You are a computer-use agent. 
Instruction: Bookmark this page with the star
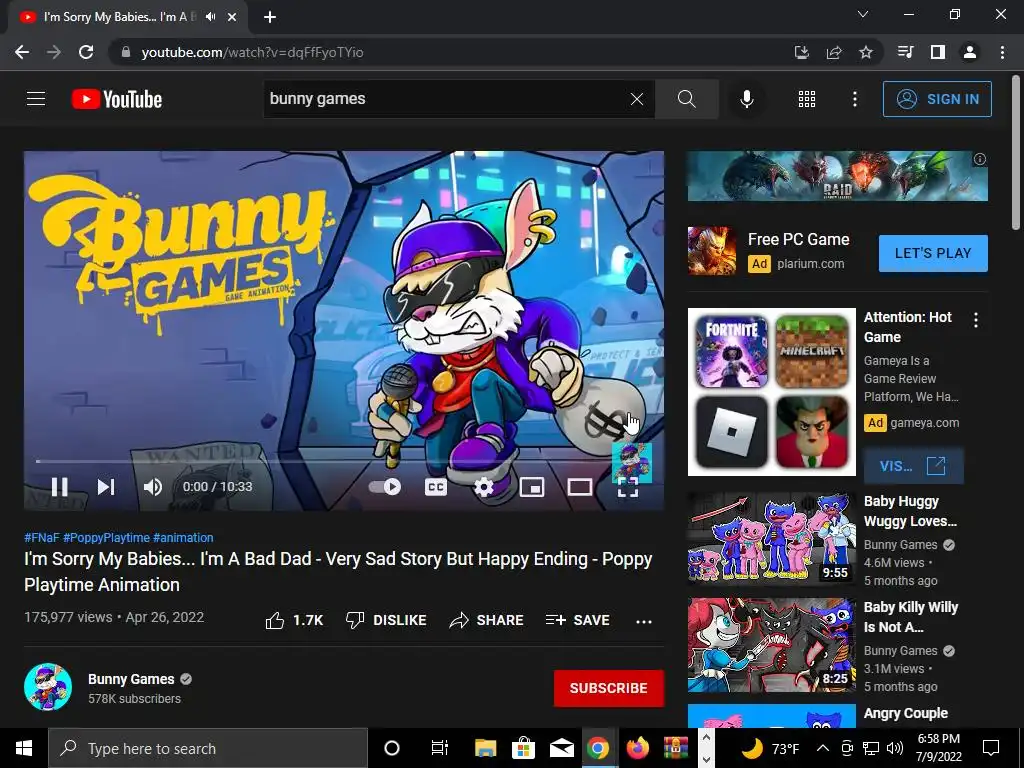[x=866, y=52]
